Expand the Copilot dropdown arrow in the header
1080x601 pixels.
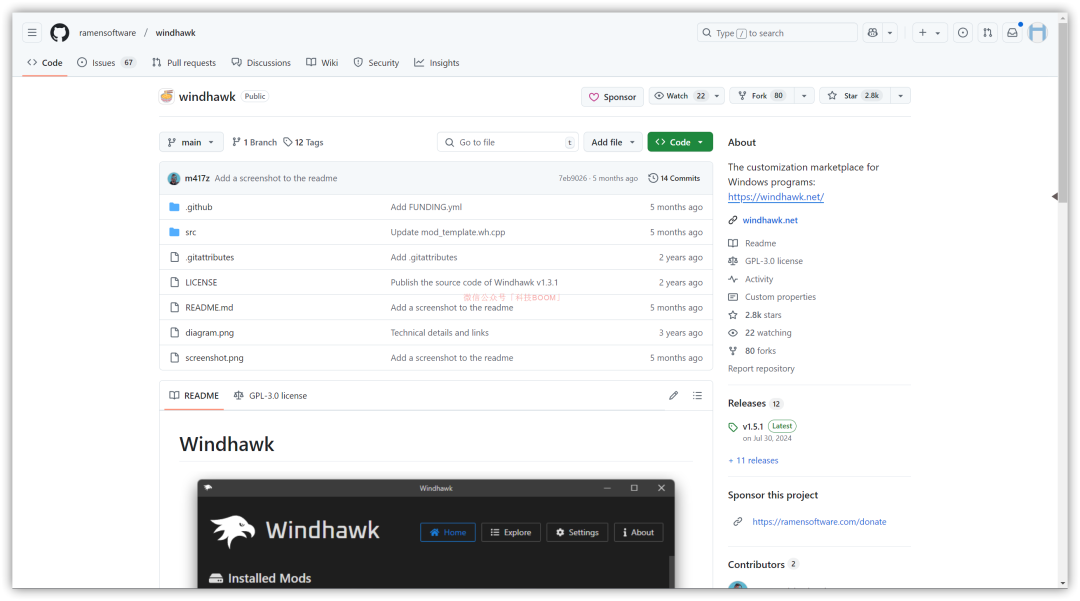(890, 32)
